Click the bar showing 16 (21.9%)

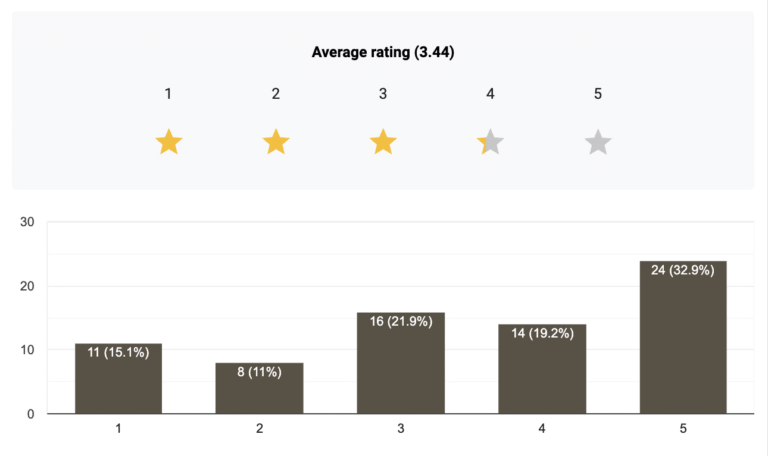(x=401, y=364)
